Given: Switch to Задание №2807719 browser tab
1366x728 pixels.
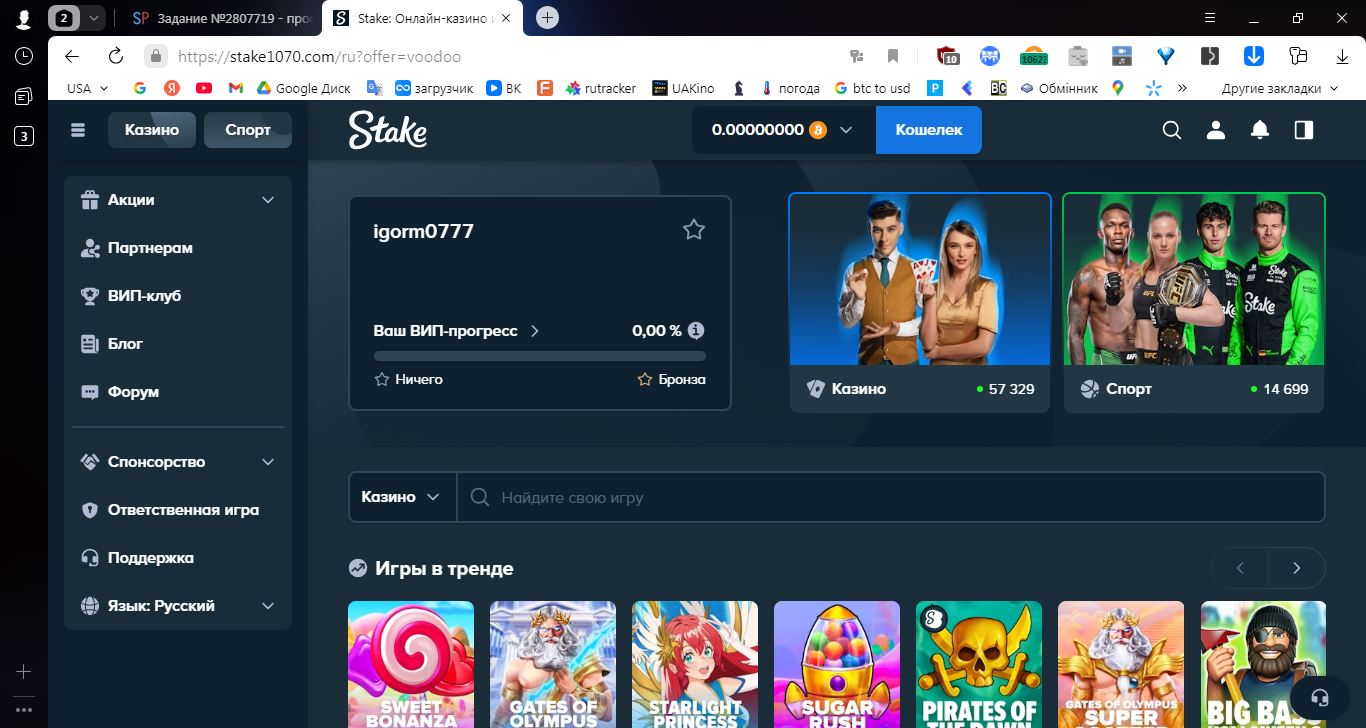Looking at the screenshot, I should click(223, 18).
